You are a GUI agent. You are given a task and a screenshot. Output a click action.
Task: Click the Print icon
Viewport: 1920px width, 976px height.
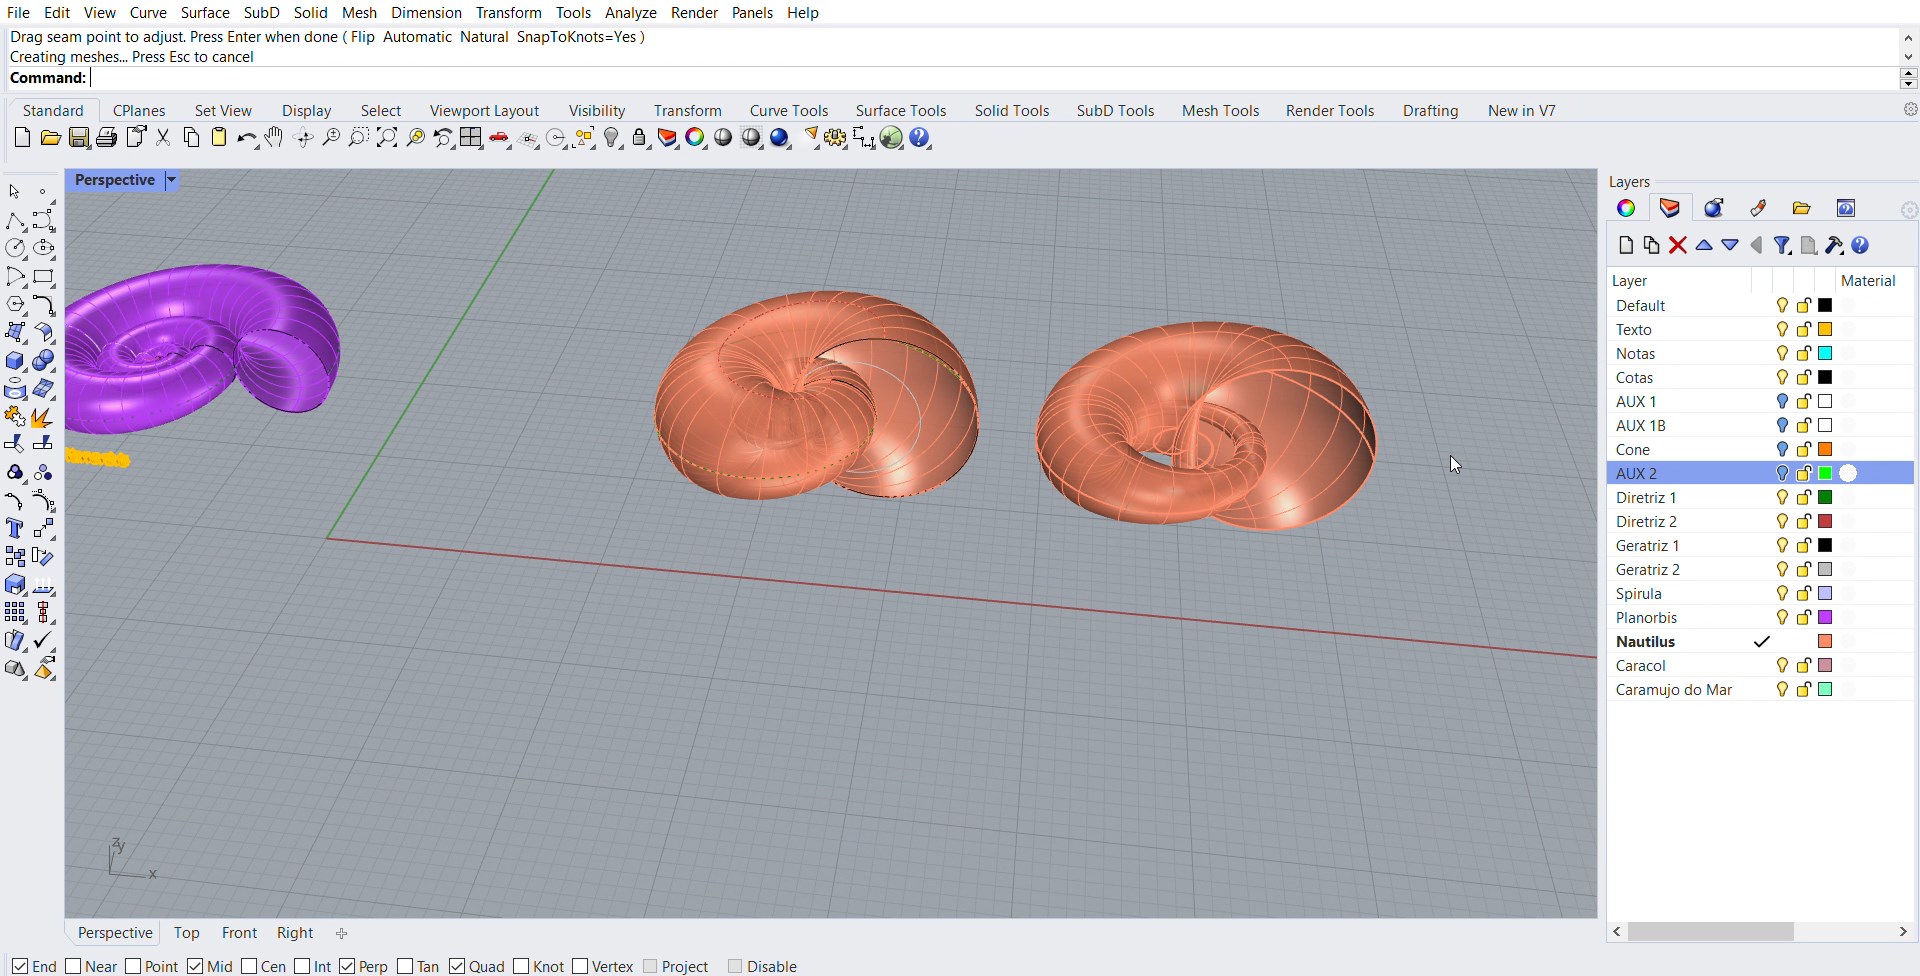point(107,138)
